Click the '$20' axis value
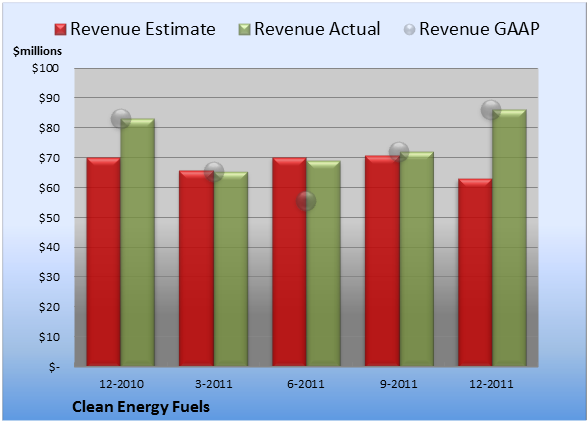Image resolution: width=588 pixels, height=422 pixels. tap(49, 307)
